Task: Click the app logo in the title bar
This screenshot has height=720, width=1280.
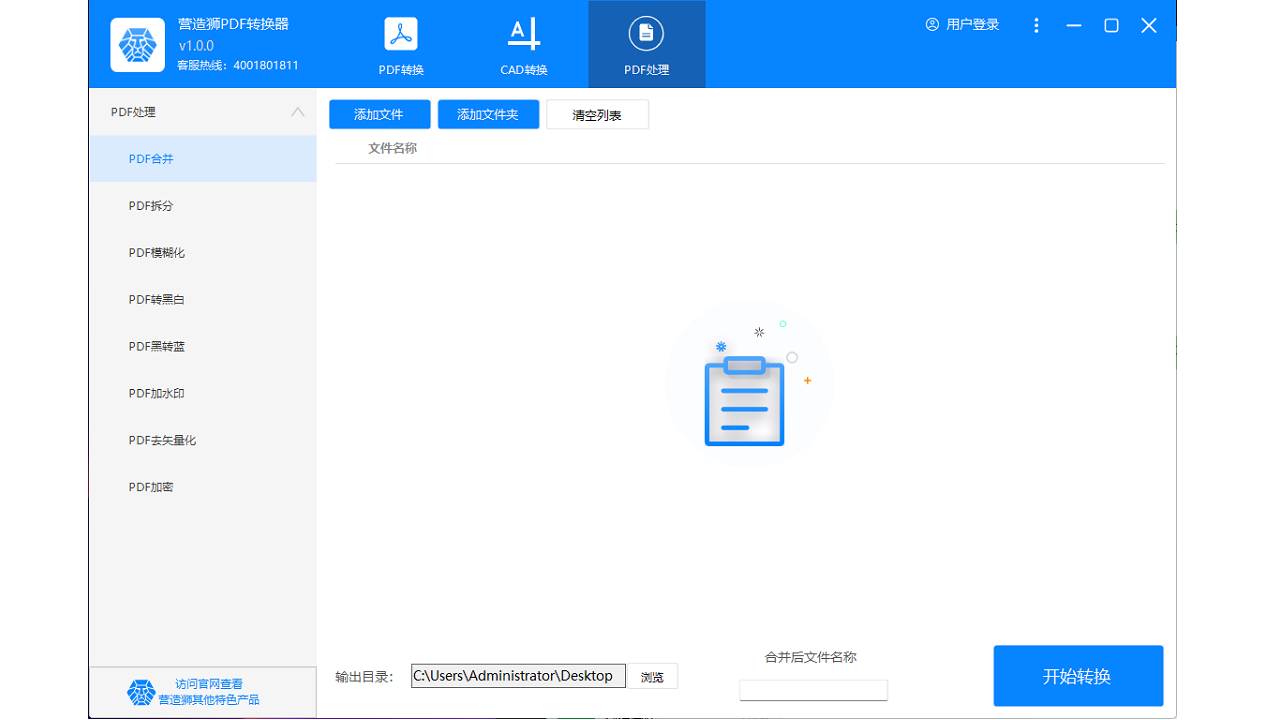Action: point(137,44)
